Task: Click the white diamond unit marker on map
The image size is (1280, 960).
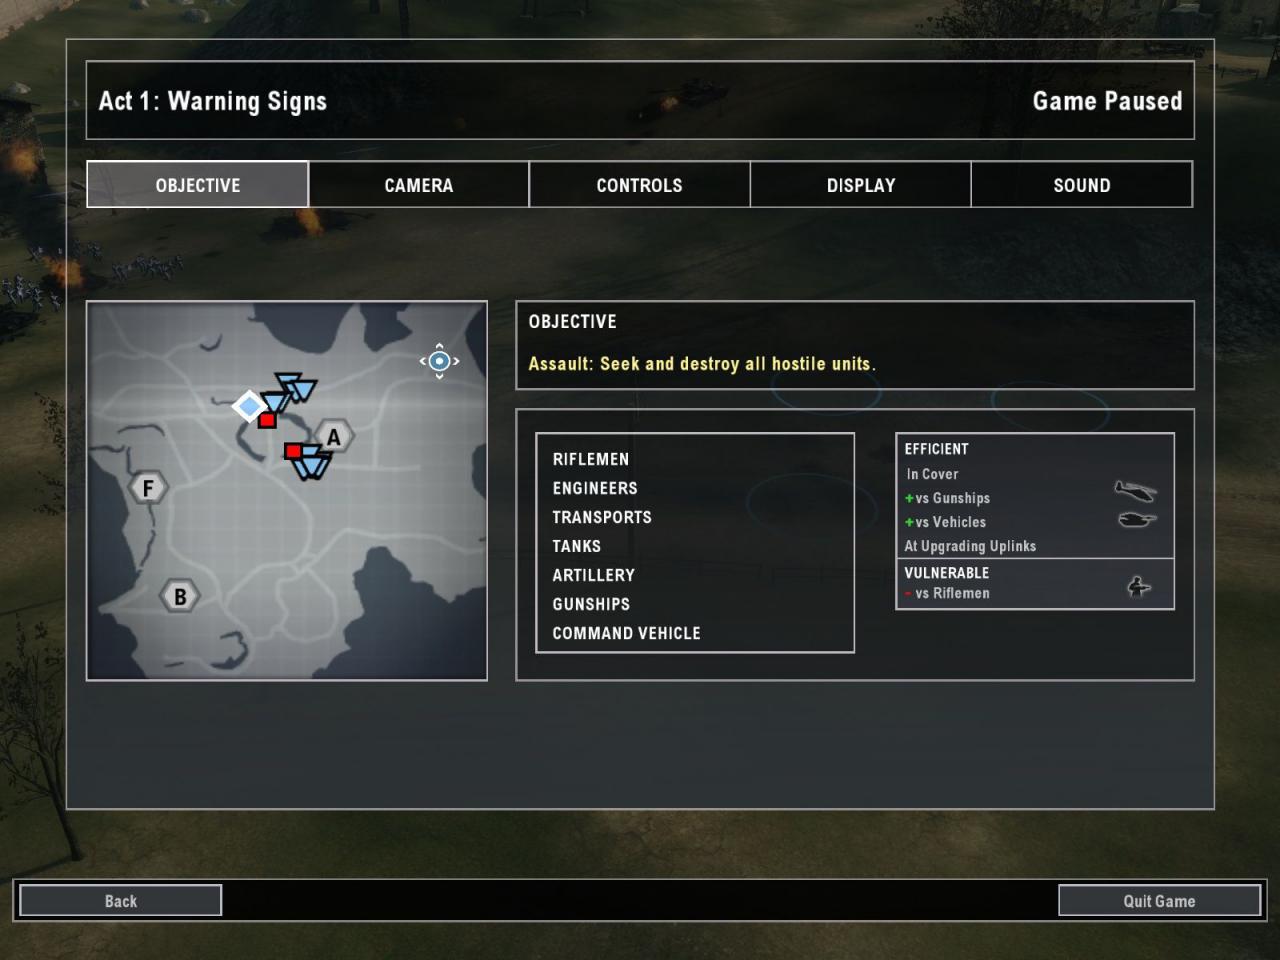Action: (x=249, y=406)
